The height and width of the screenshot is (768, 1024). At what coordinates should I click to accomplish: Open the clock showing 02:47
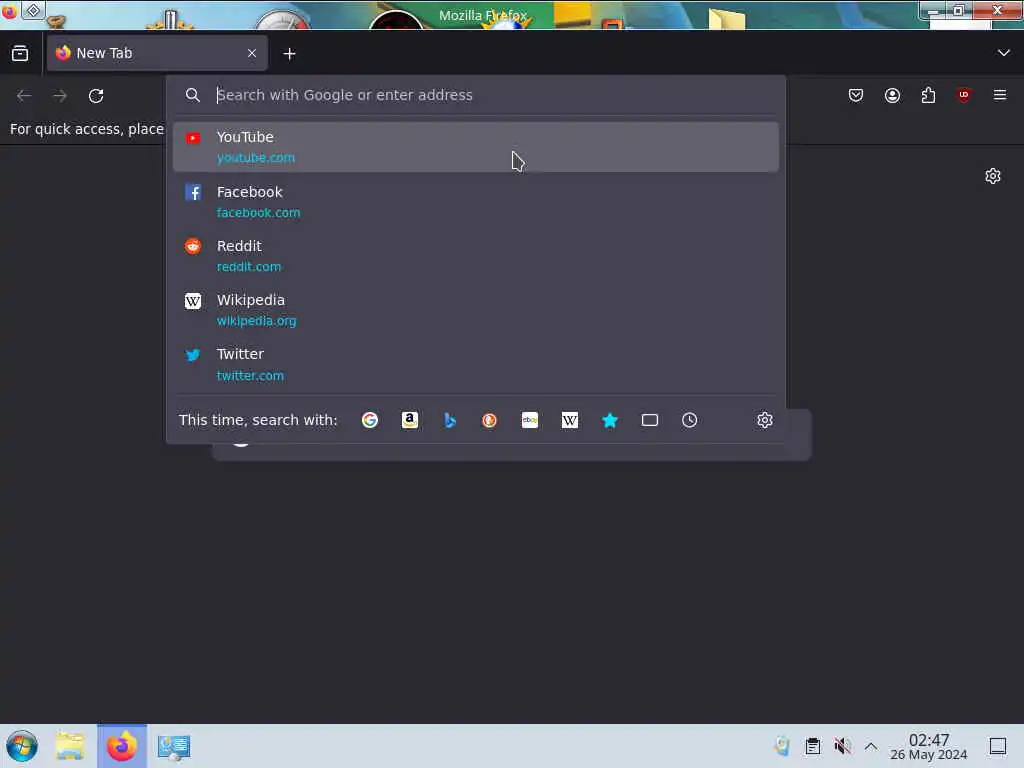click(929, 746)
